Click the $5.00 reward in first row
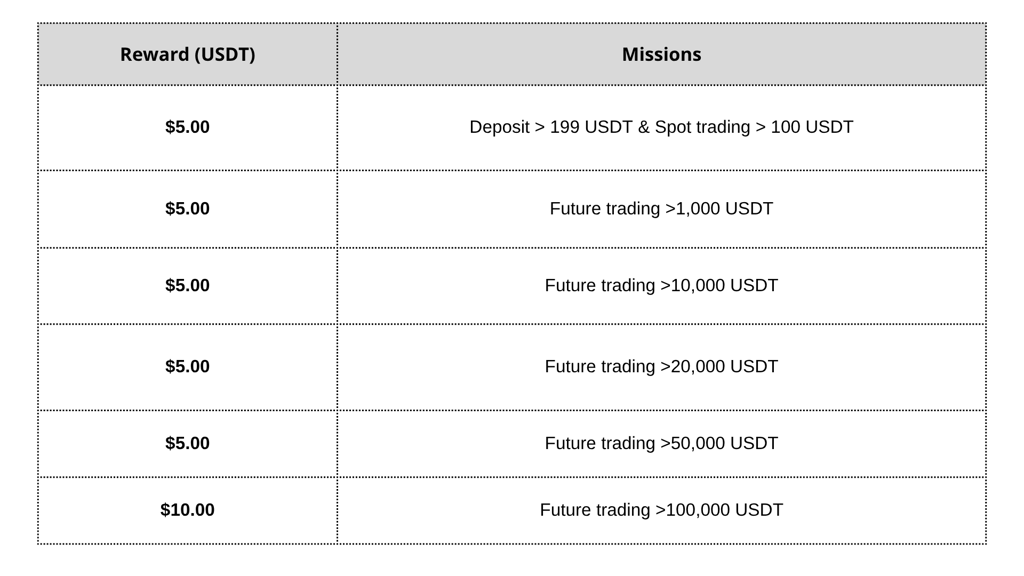This screenshot has height=576, width=1024. pos(187,127)
